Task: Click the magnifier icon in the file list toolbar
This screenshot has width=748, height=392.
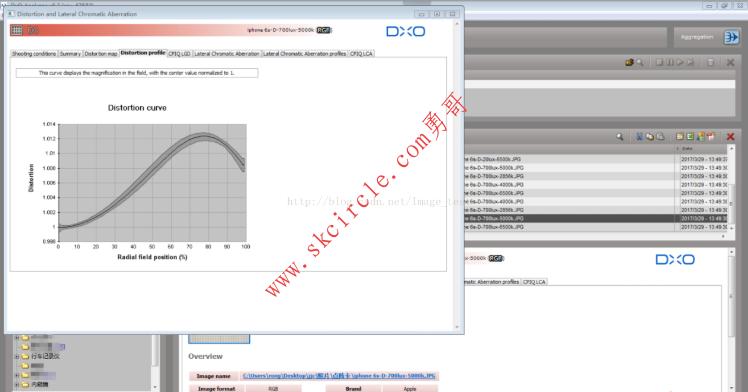Action: point(619,137)
